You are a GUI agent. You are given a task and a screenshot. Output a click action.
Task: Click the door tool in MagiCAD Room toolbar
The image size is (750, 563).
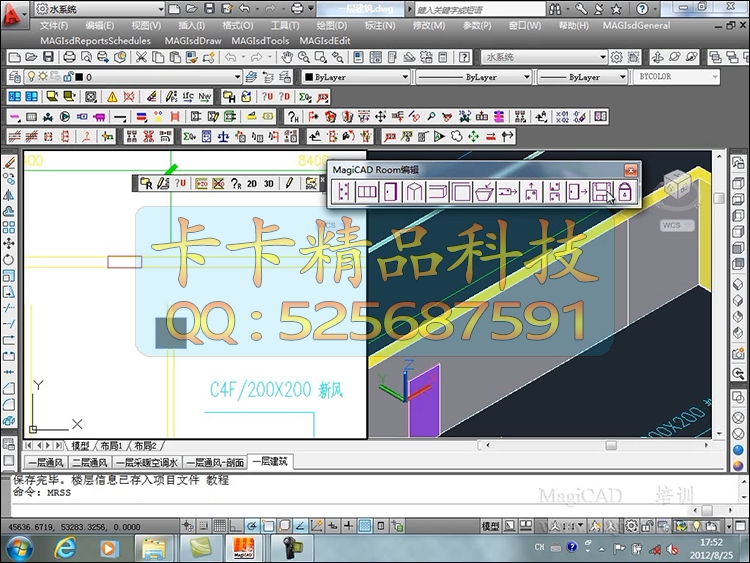pos(390,192)
